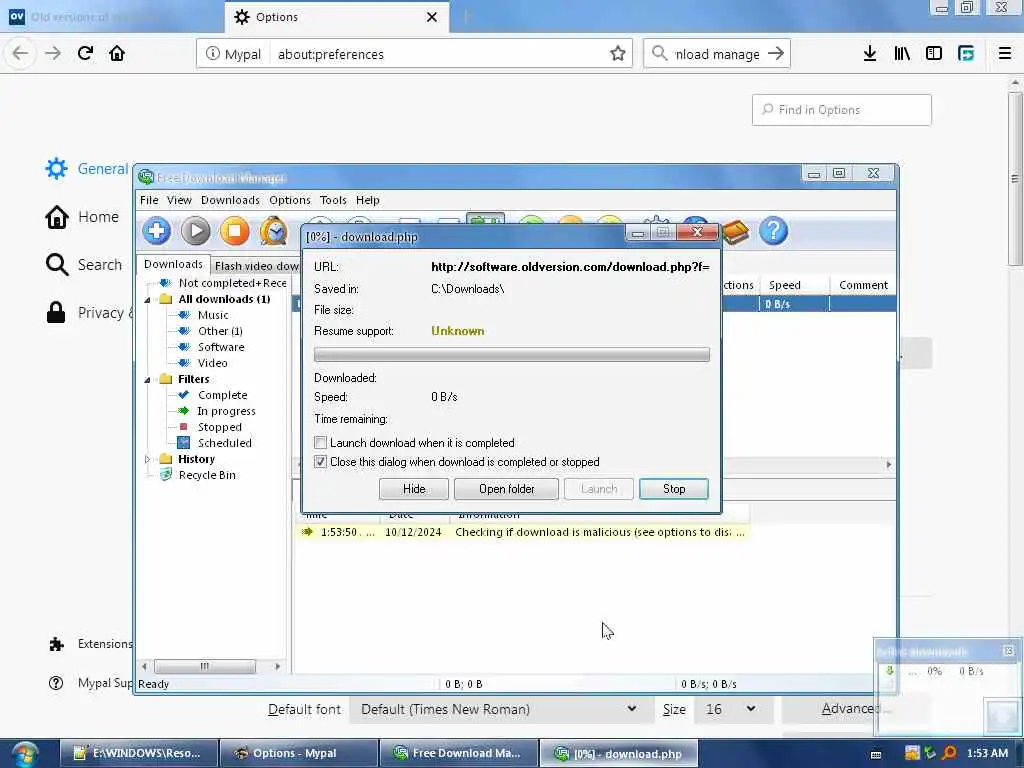
Task: Open the Privacy lock category
Action: [89, 313]
